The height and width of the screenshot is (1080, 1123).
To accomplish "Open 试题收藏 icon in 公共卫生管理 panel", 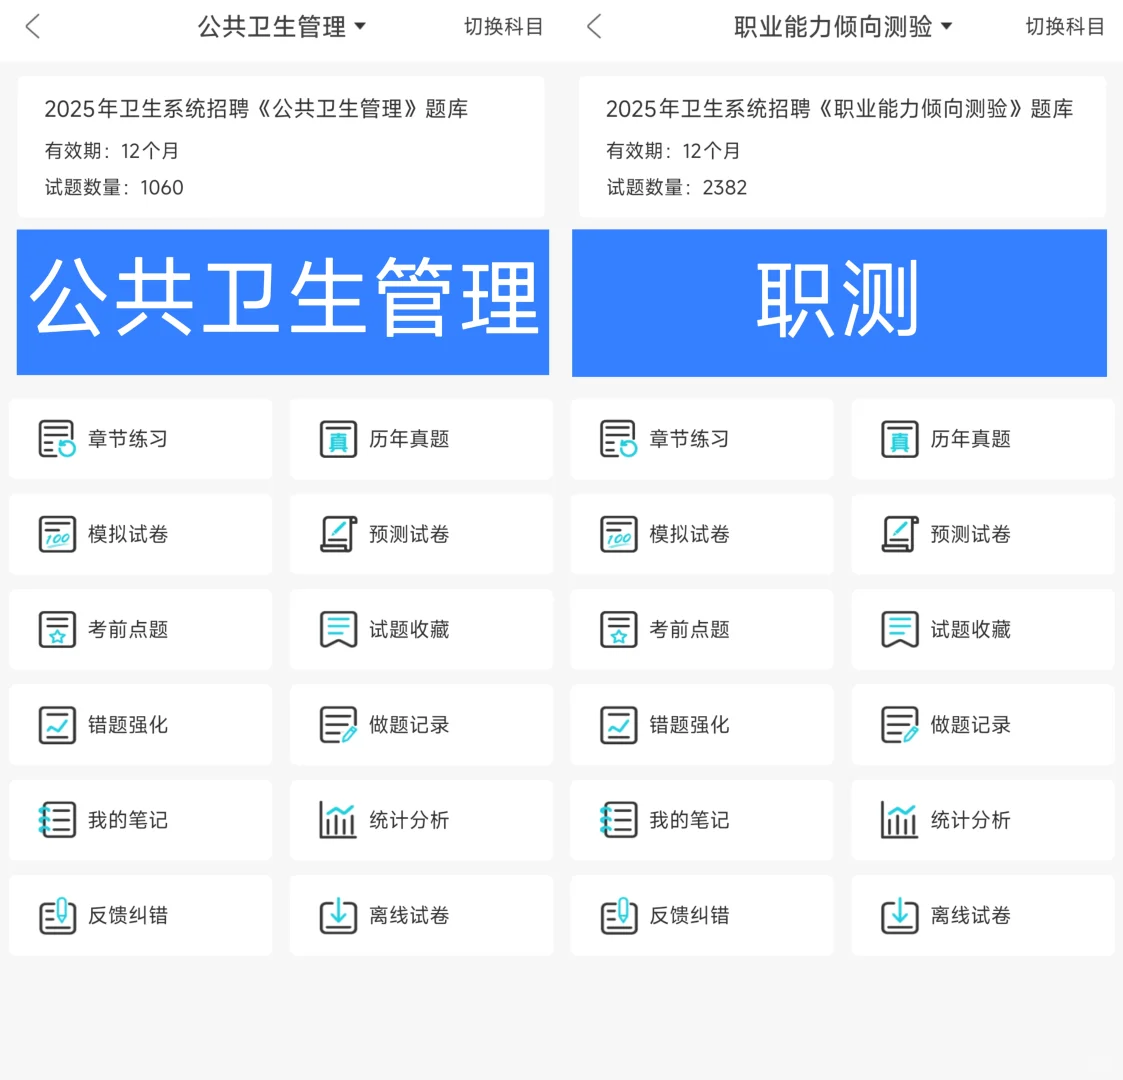I will 338,629.
